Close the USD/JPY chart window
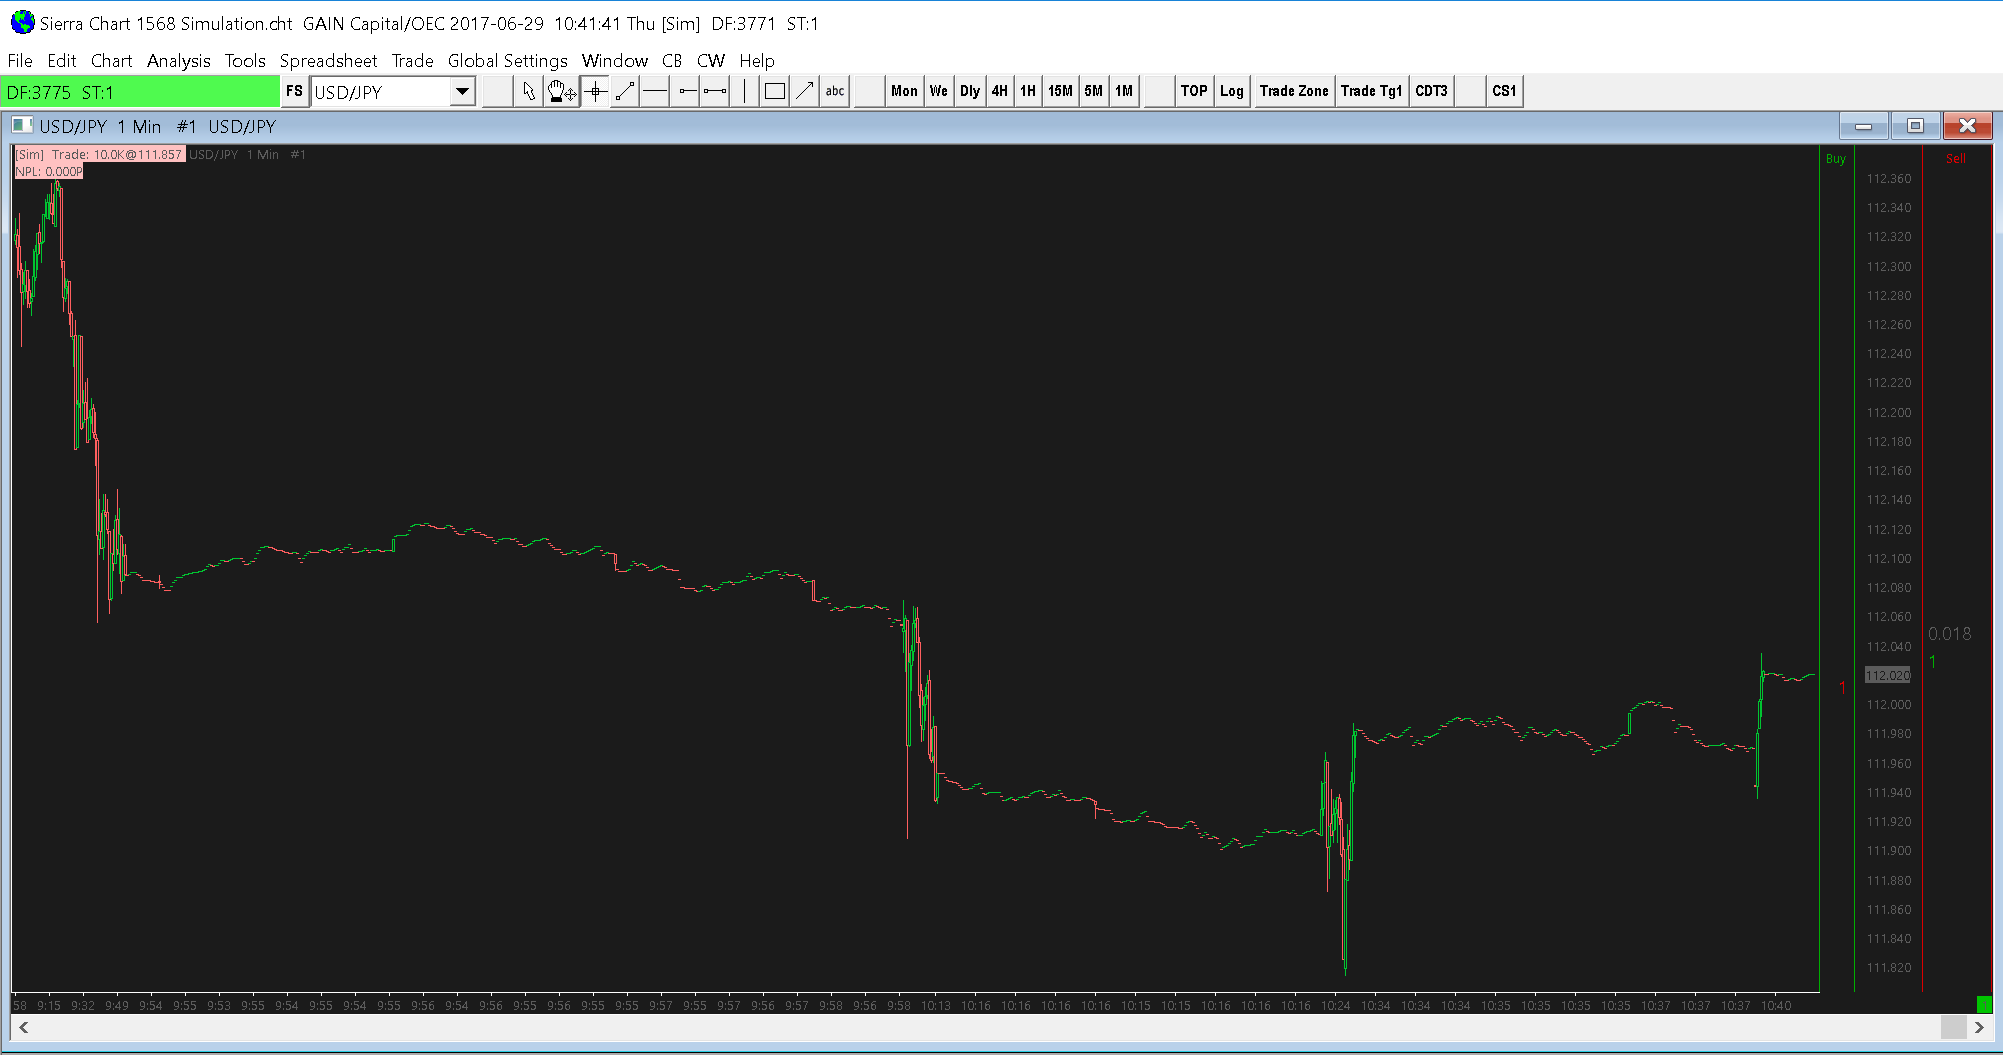 pos(1967,126)
